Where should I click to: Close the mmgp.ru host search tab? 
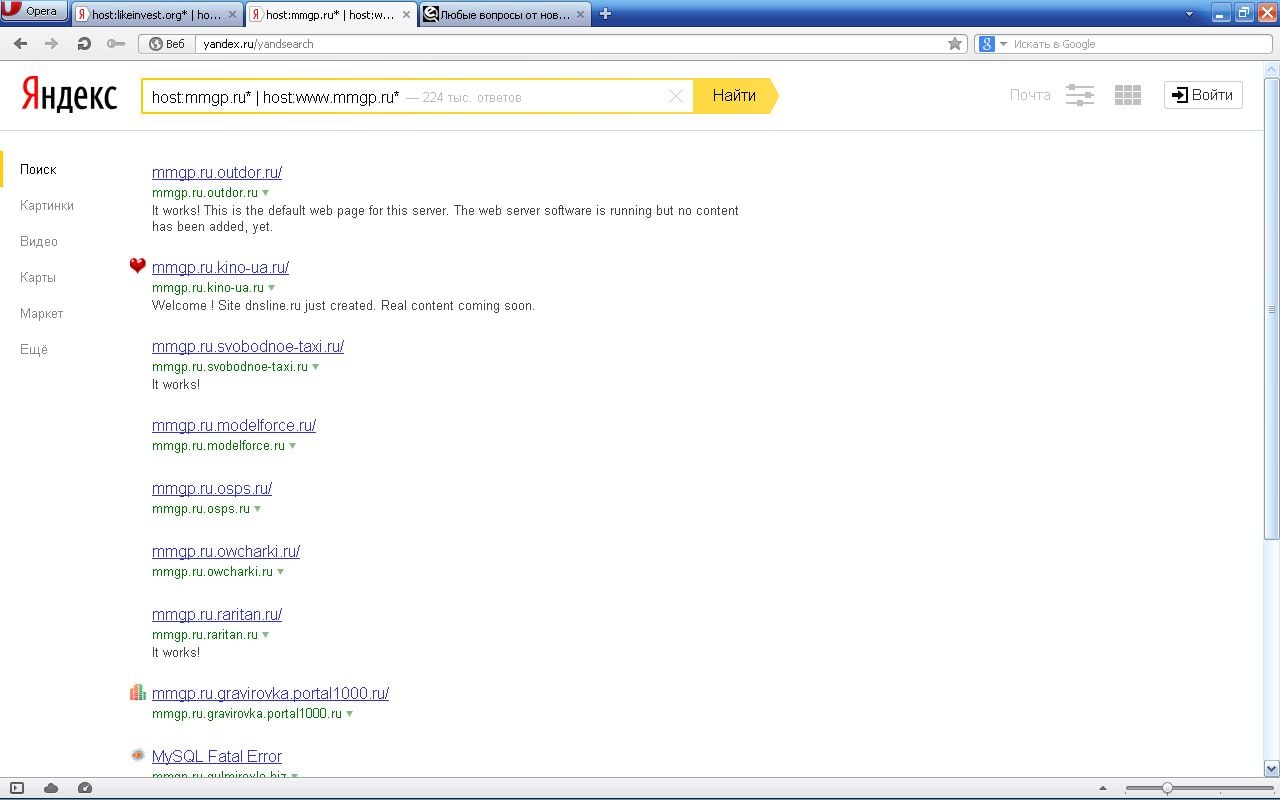click(406, 14)
